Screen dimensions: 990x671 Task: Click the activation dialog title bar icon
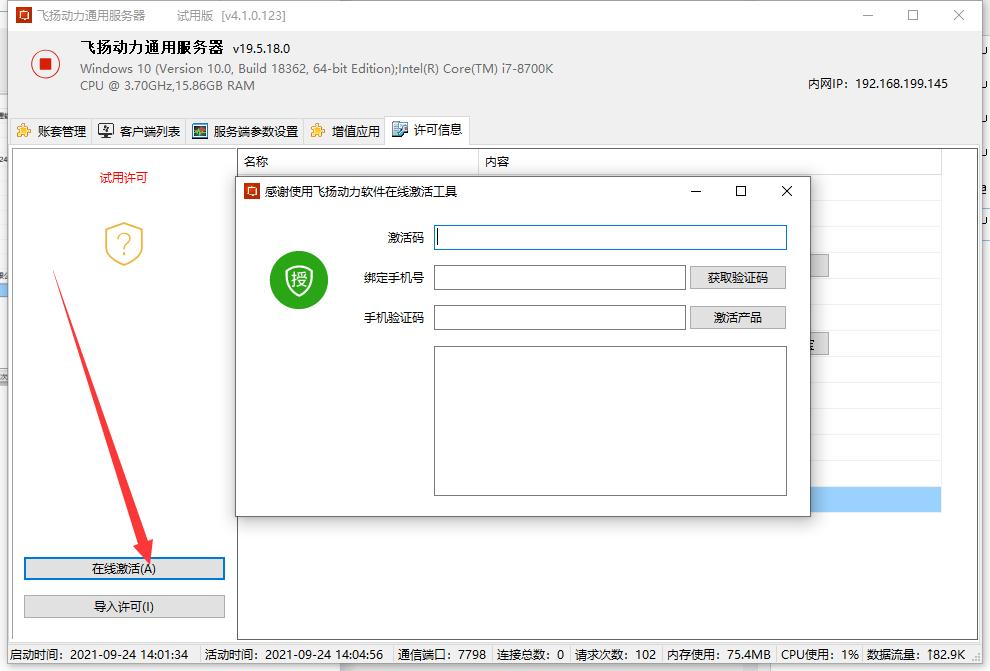pos(252,192)
